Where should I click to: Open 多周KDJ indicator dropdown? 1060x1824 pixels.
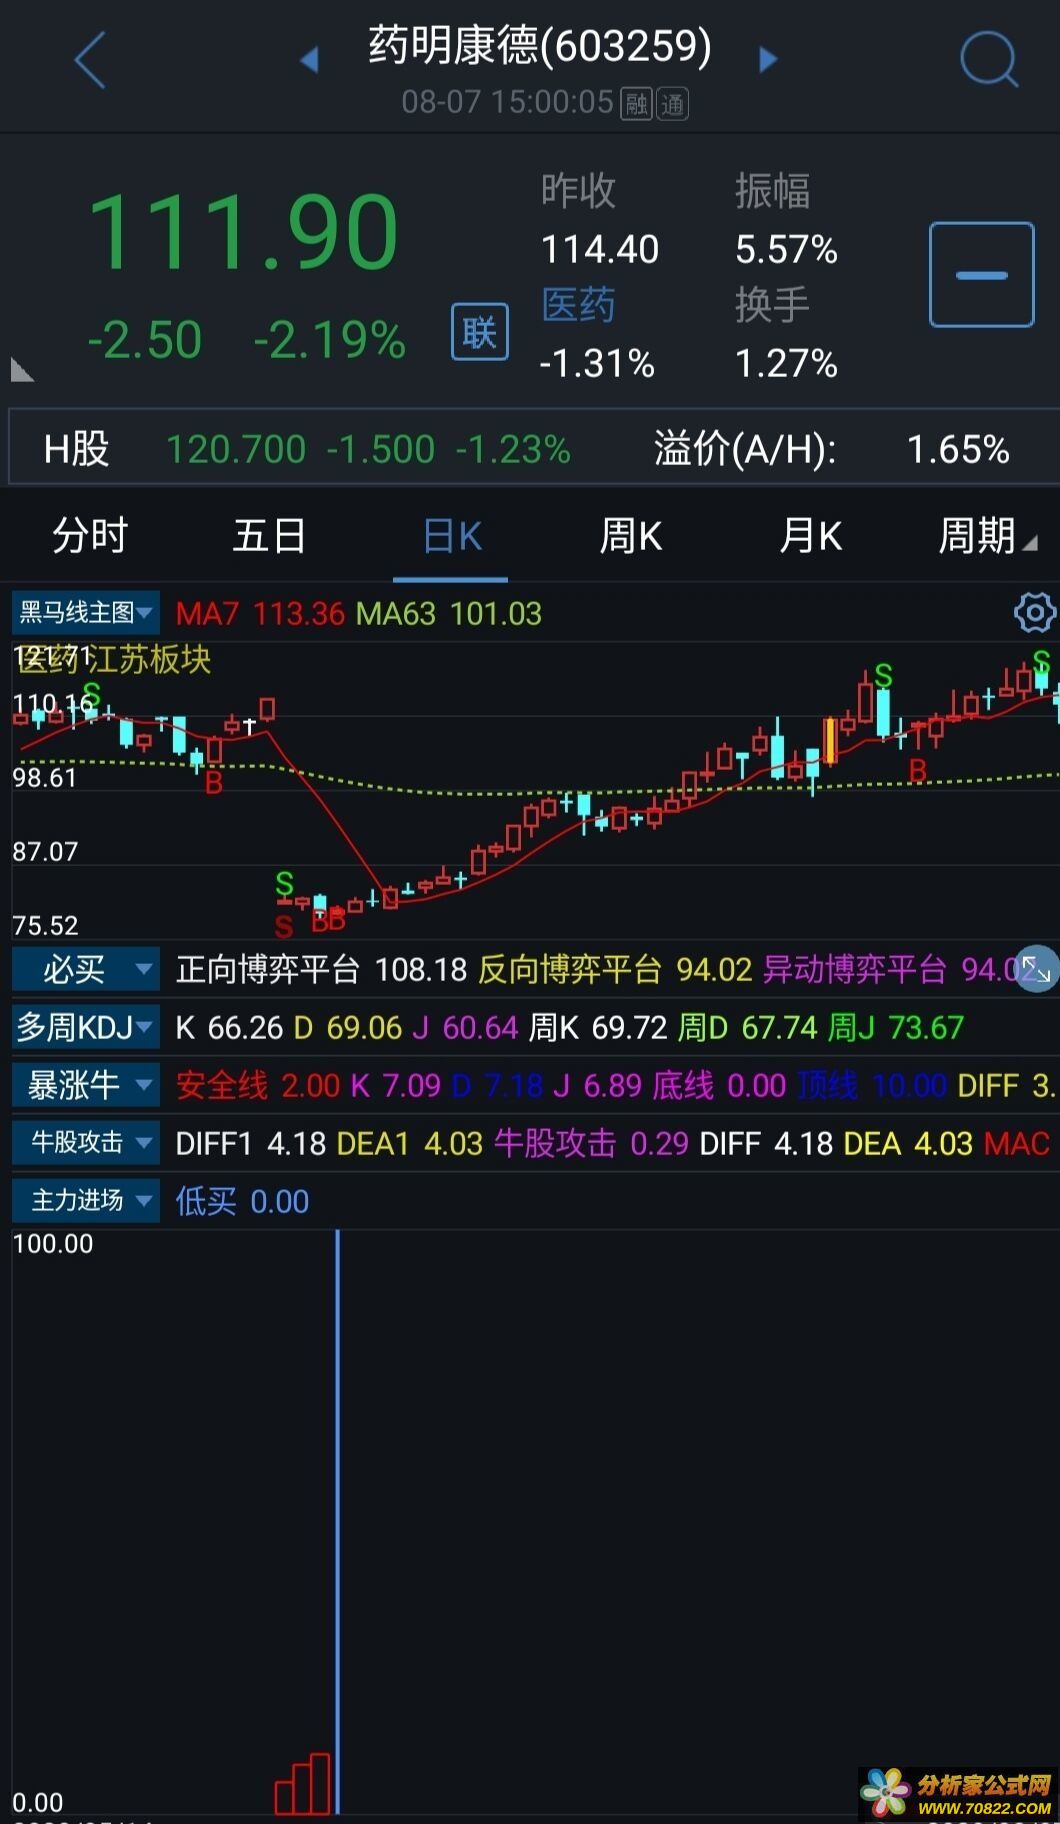(x=86, y=1027)
